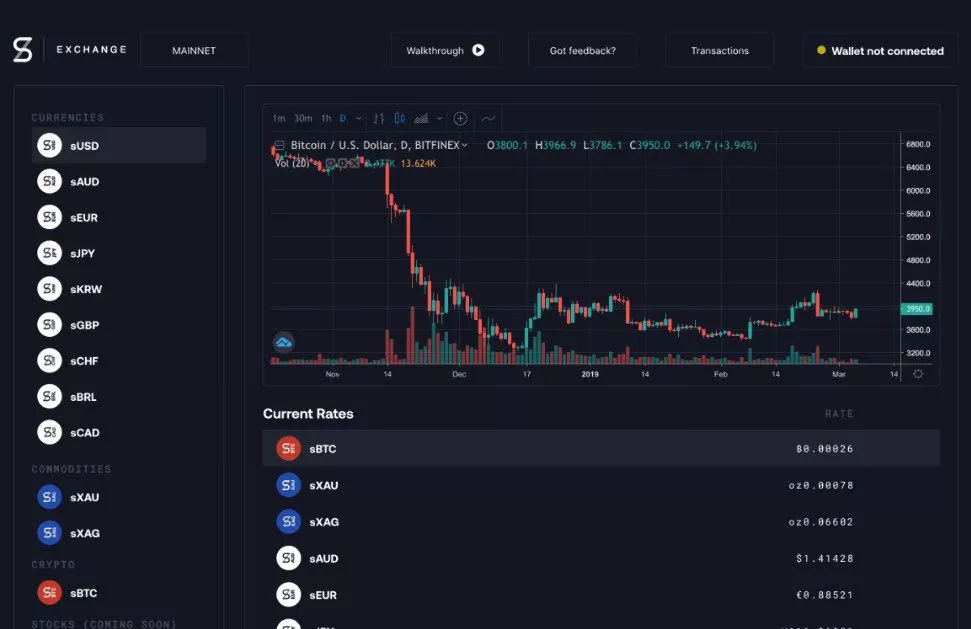The height and width of the screenshot is (629, 971).
Task: Open chart settings gear icon
Action: [x=918, y=374]
